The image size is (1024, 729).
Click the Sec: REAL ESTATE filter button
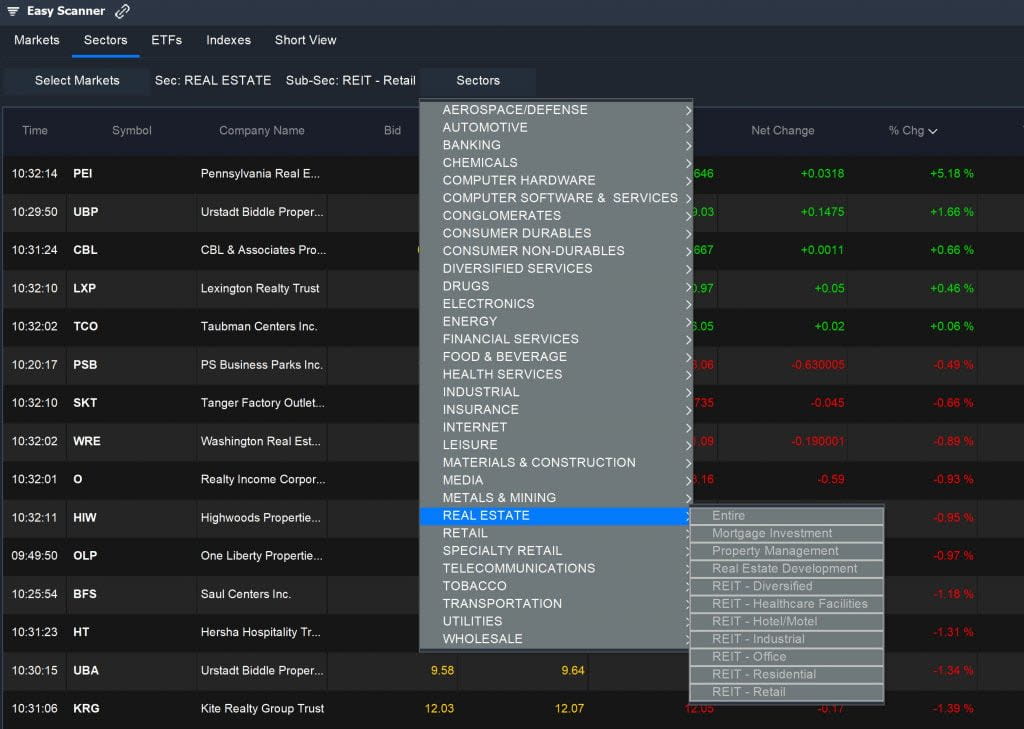(x=213, y=80)
